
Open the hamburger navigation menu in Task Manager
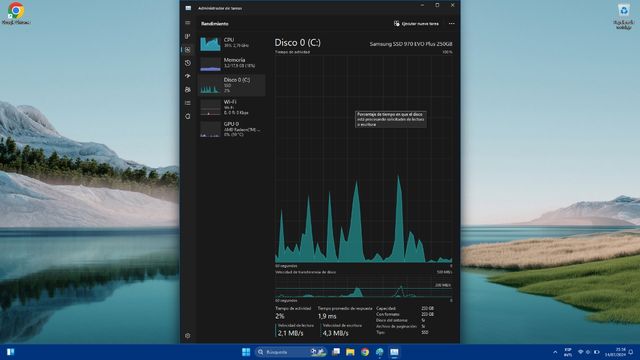coord(188,23)
